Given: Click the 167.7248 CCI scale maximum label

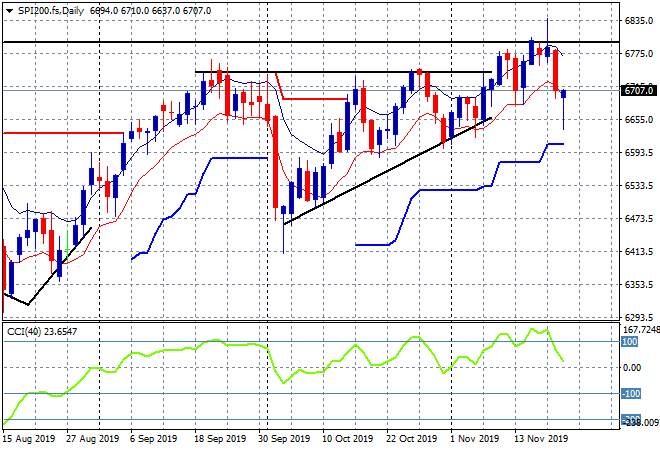Looking at the screenshot, I should [641, 330].
